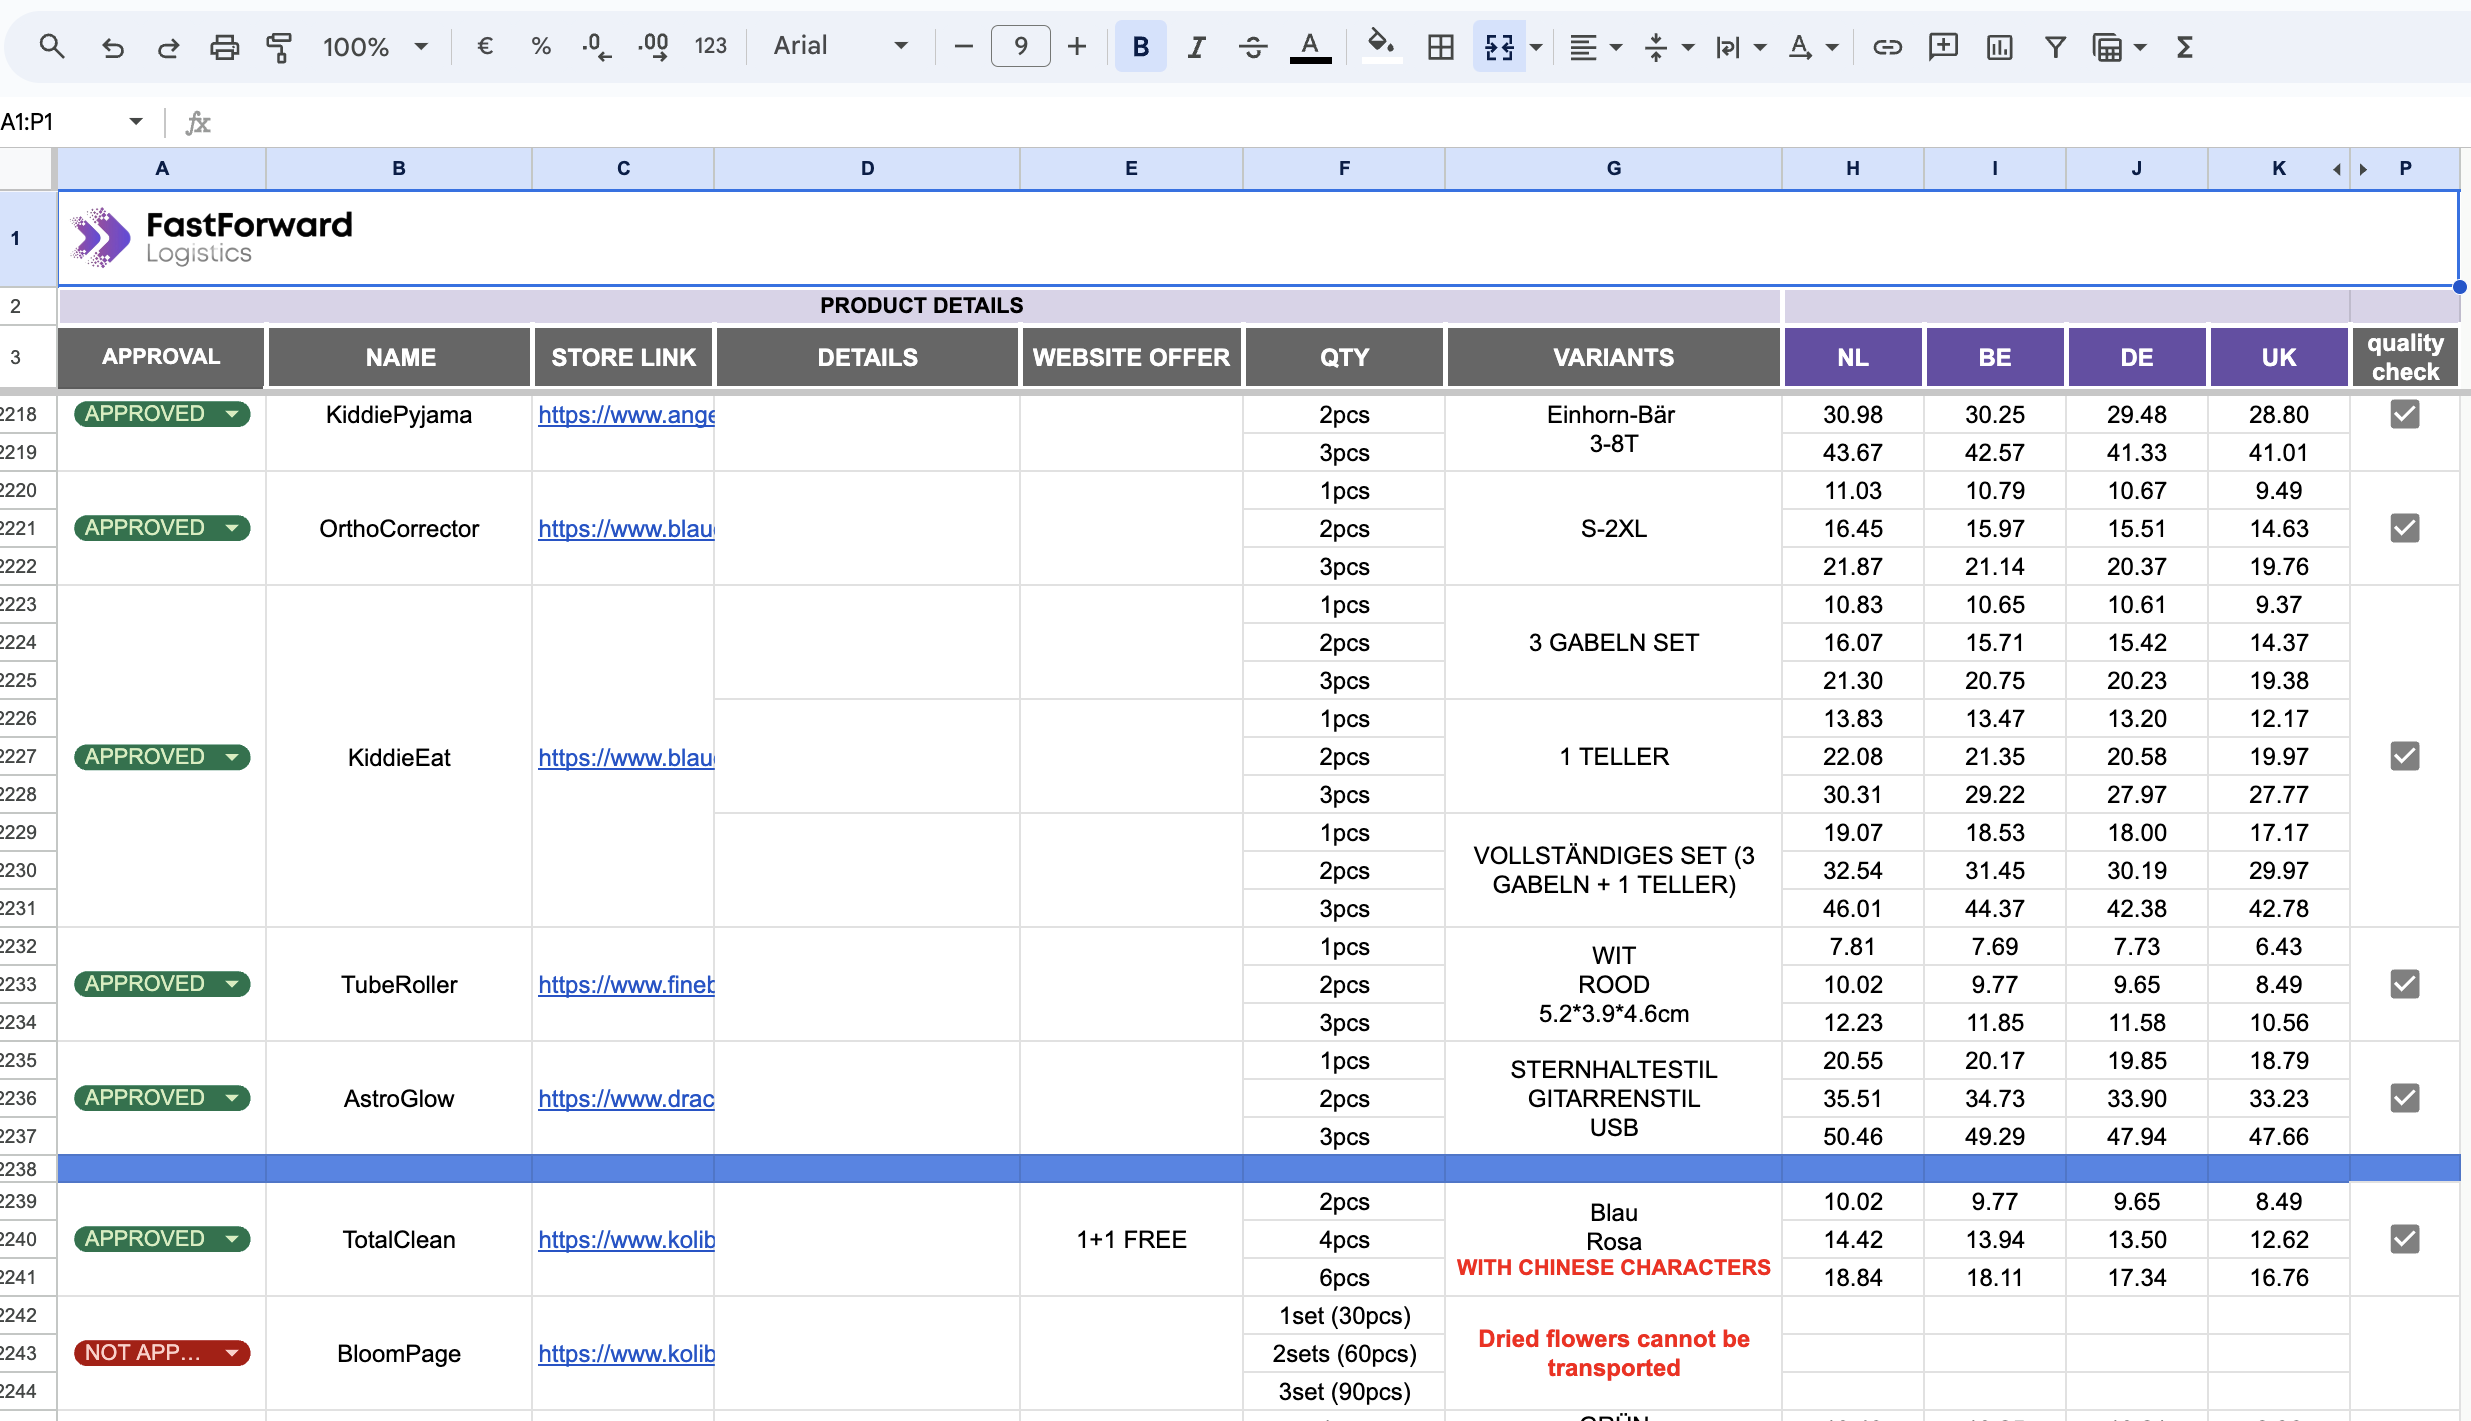Open TubeRoller store link

coord(626,985)
